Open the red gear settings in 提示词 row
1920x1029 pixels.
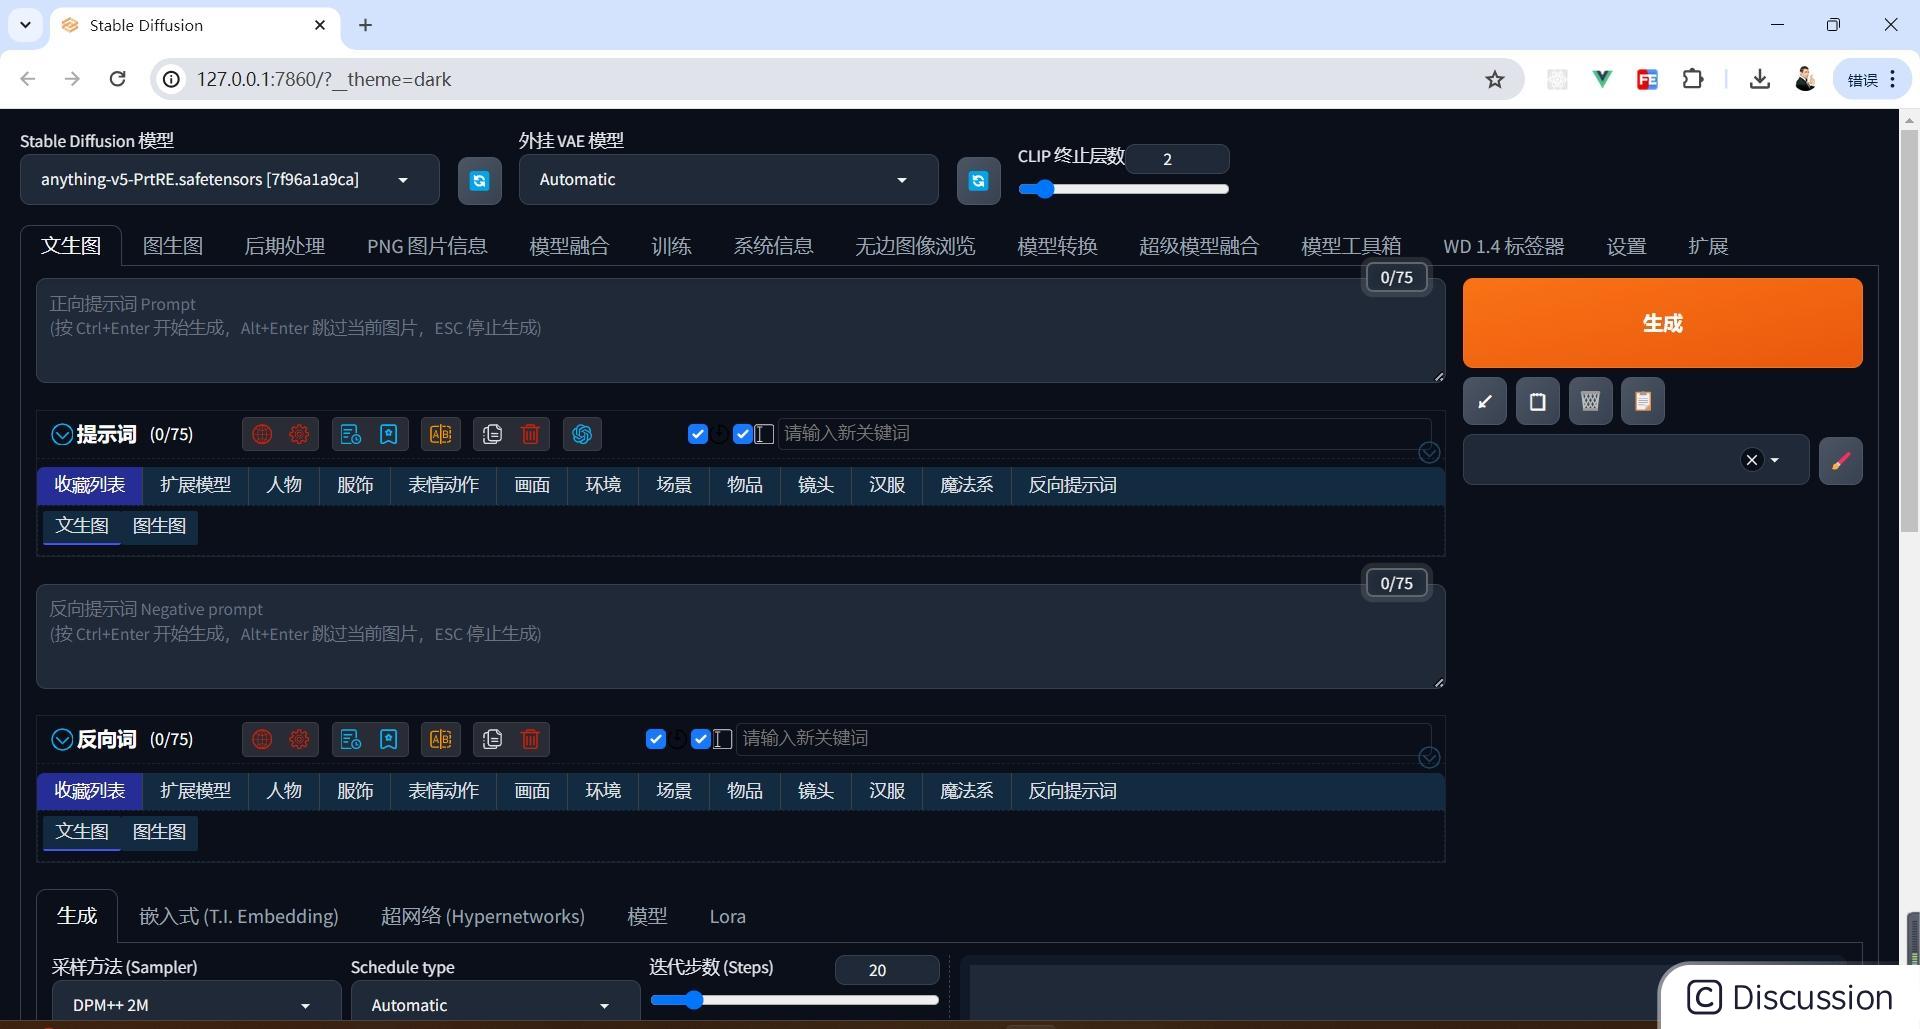point(299,434)
